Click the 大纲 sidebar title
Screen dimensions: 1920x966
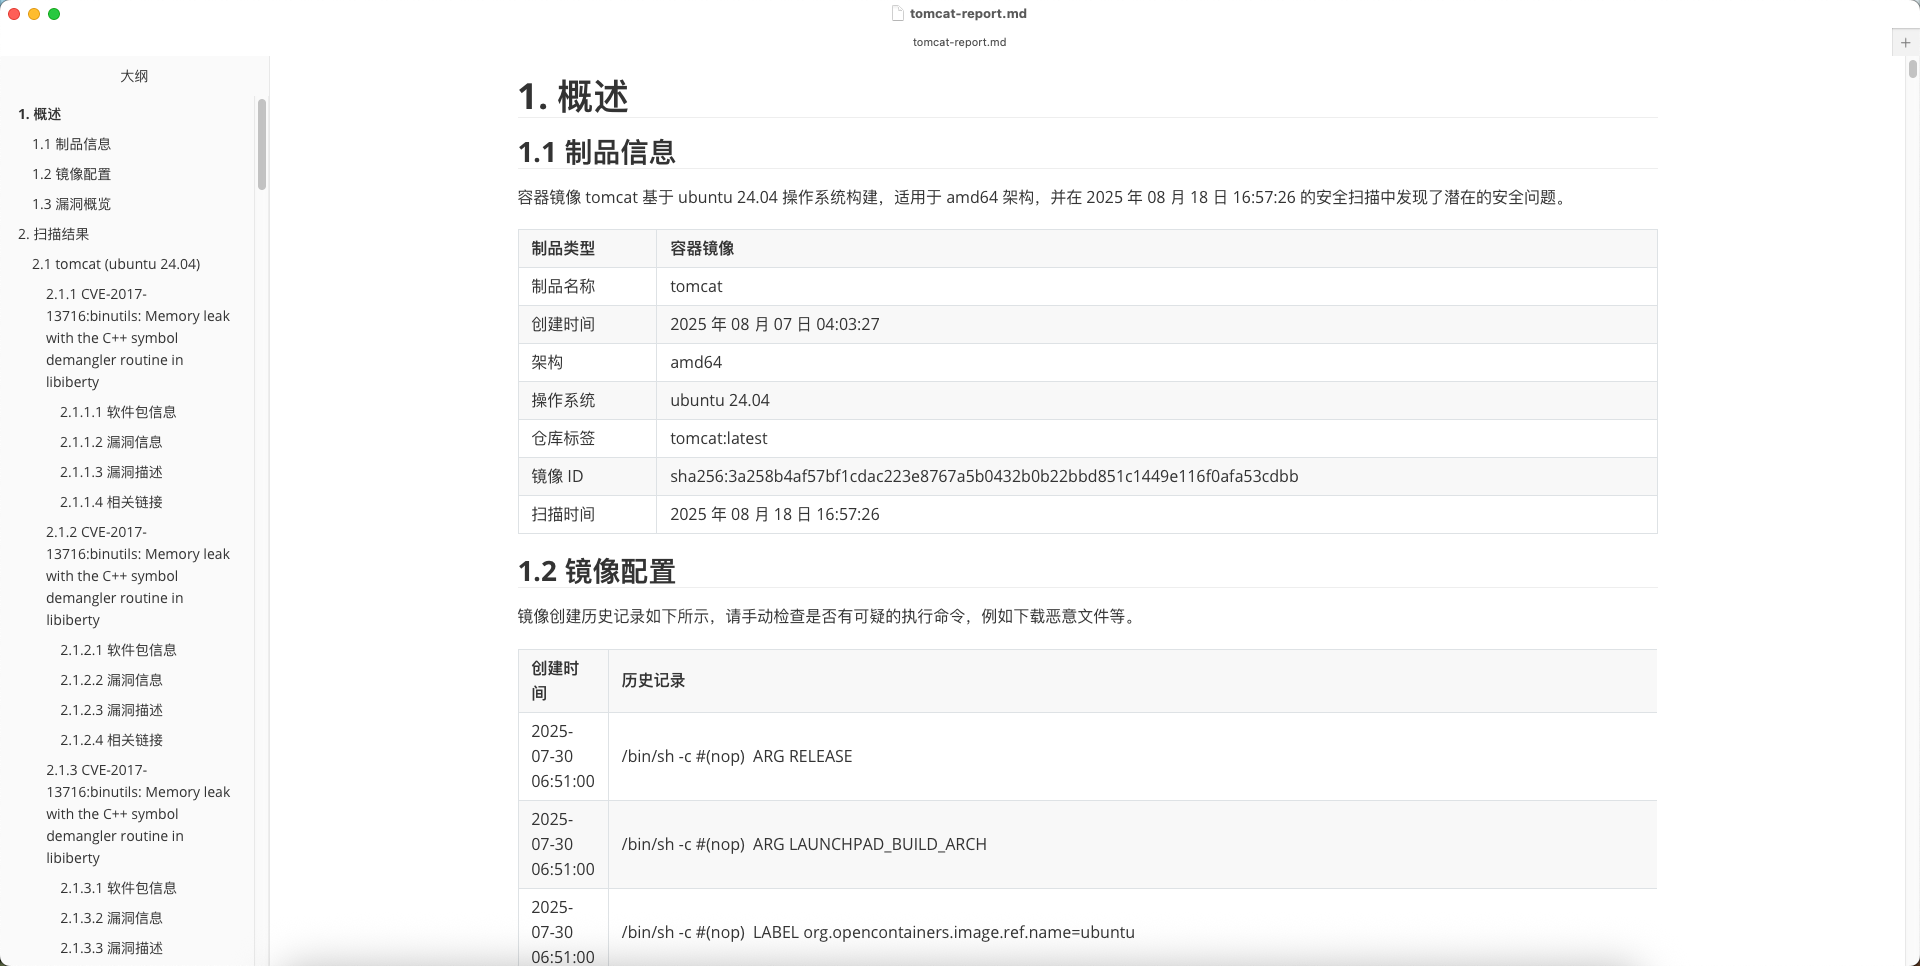134,76
